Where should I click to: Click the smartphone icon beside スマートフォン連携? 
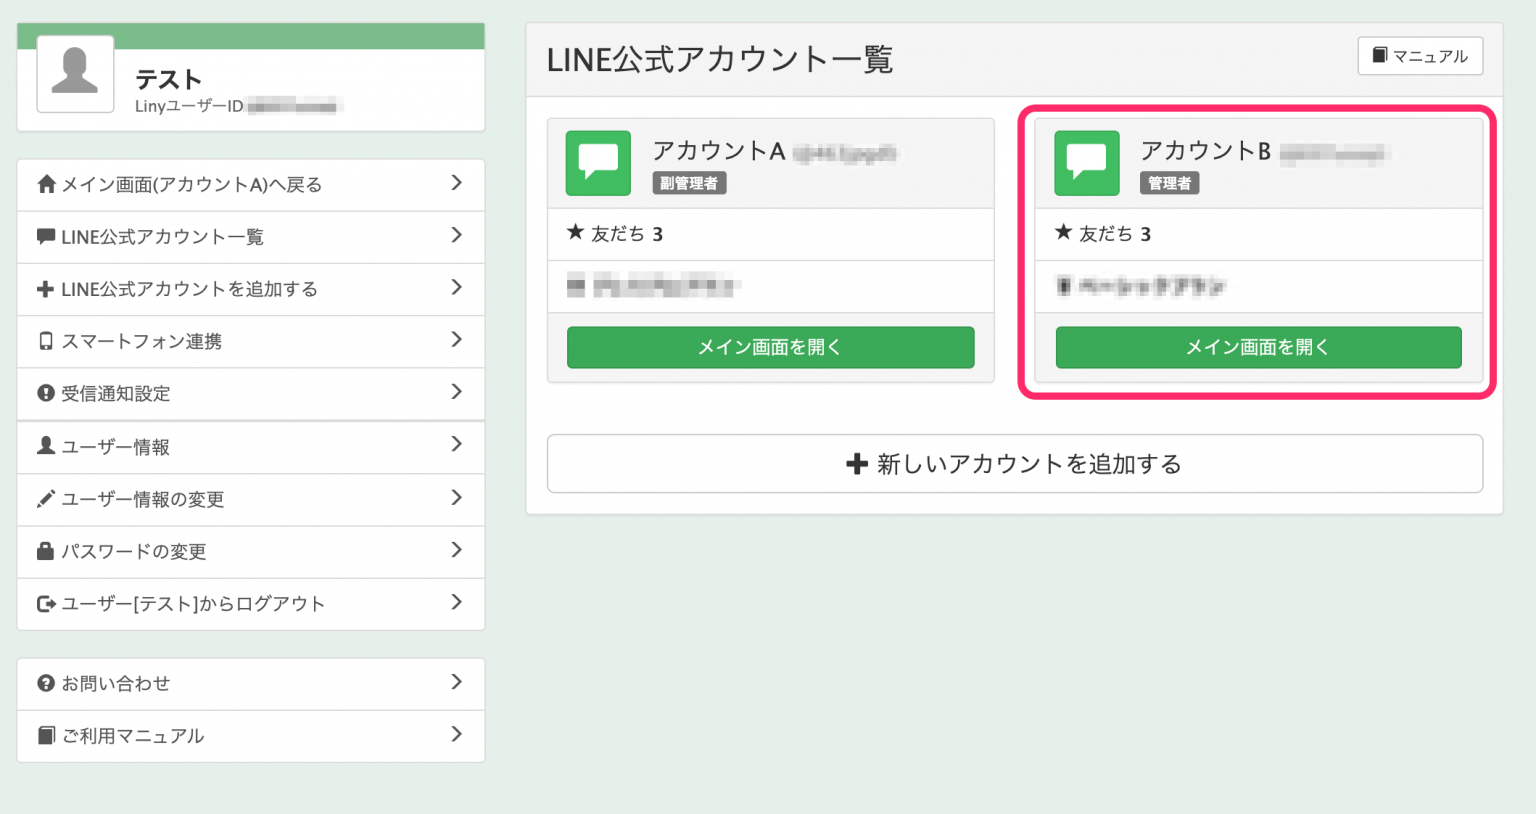(x=46, y=341)
